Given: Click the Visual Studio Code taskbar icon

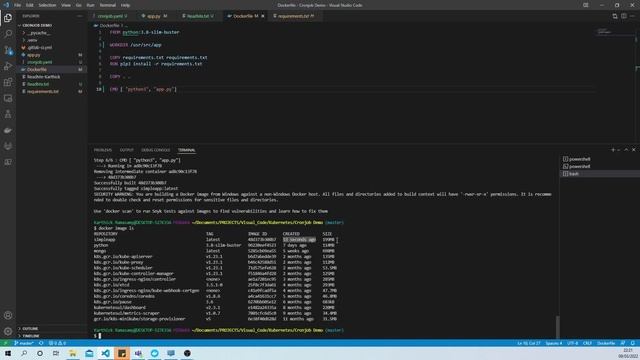Looking at the screenshot, I should click(x=105, y=353).
